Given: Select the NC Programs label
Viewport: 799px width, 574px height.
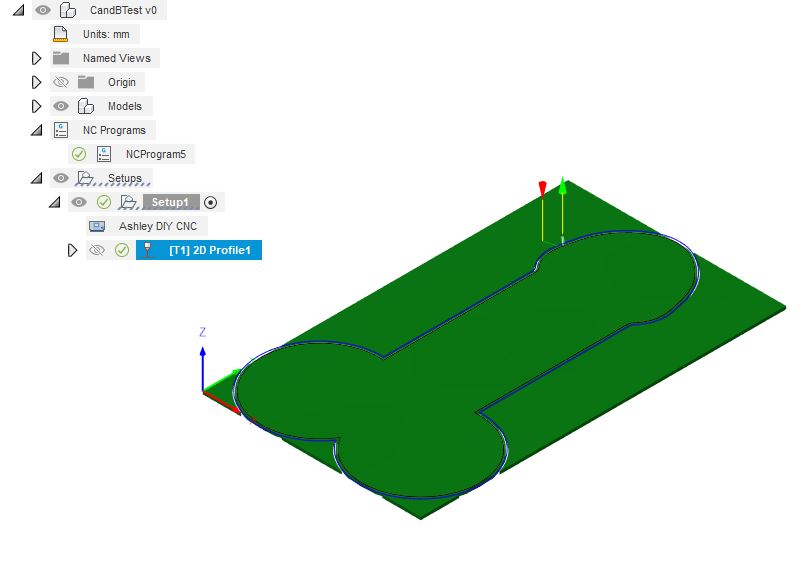Looking at the screenshot, I should 114,130.
